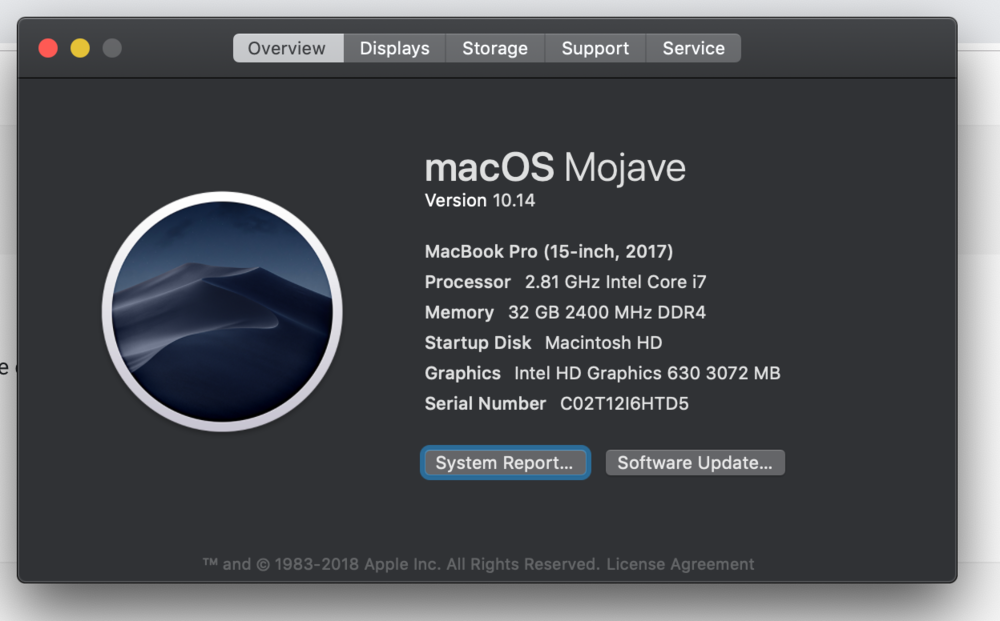Select the Storage tab

point(495,48)
